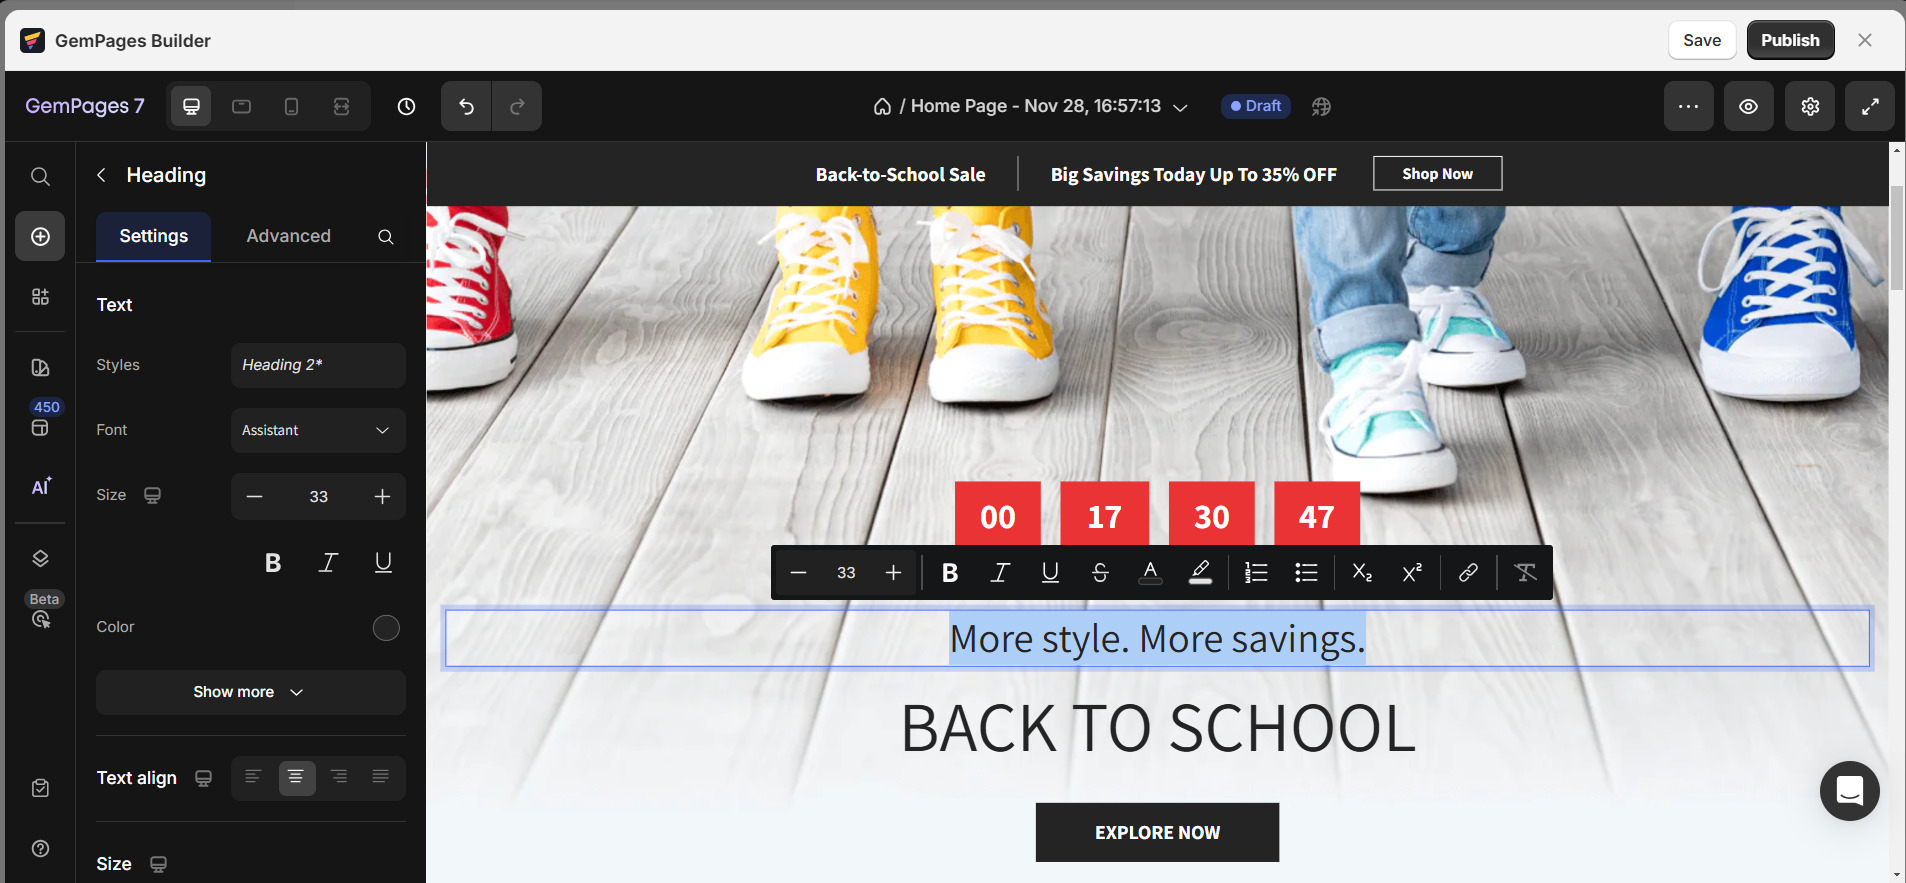Image resolution: width=1906 pixels, height=883 pixels.
Task: Apply strikethrough in floating toolbar
Action: (x=1100, y=572)
